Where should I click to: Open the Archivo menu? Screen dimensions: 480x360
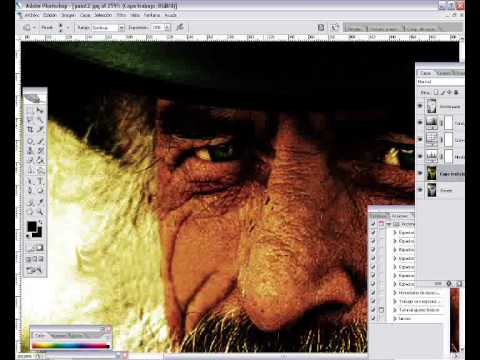tap(32, 15)
